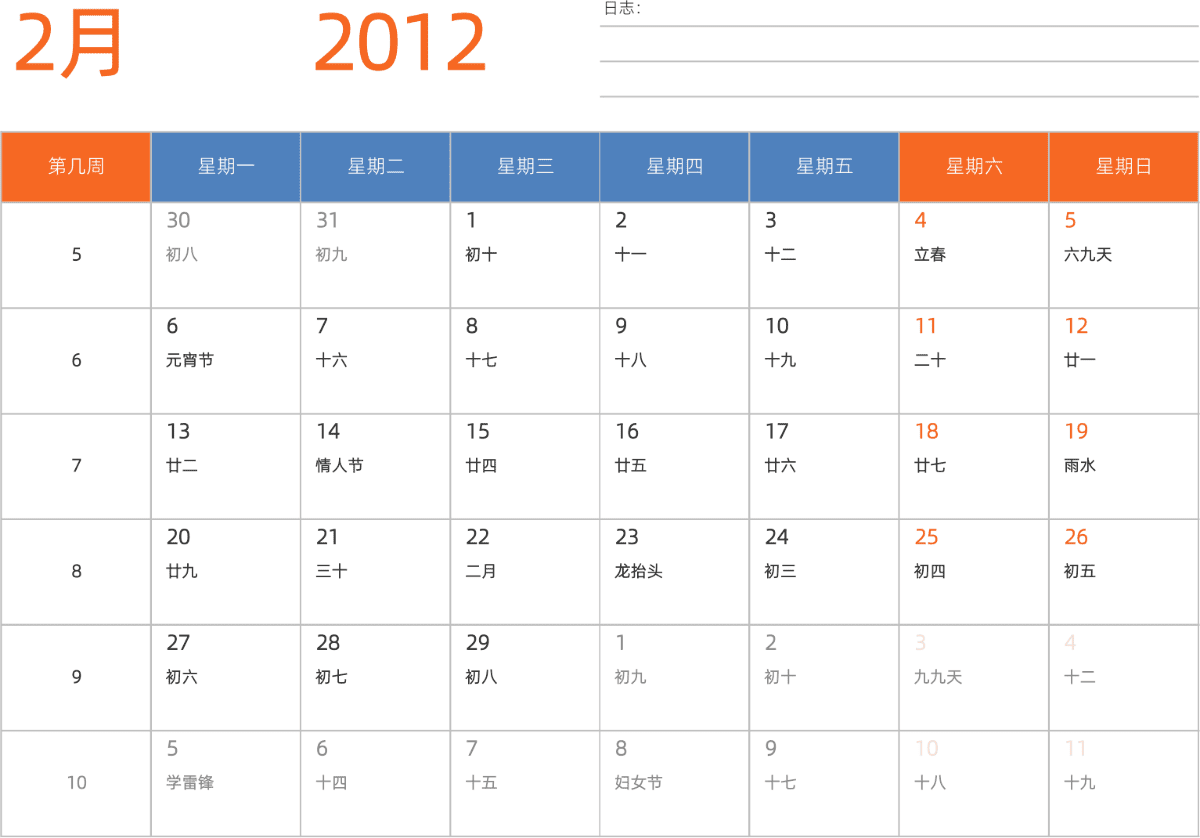1200x838 pixels.
Task: Select date number 24
Action: tap(777, 538)
